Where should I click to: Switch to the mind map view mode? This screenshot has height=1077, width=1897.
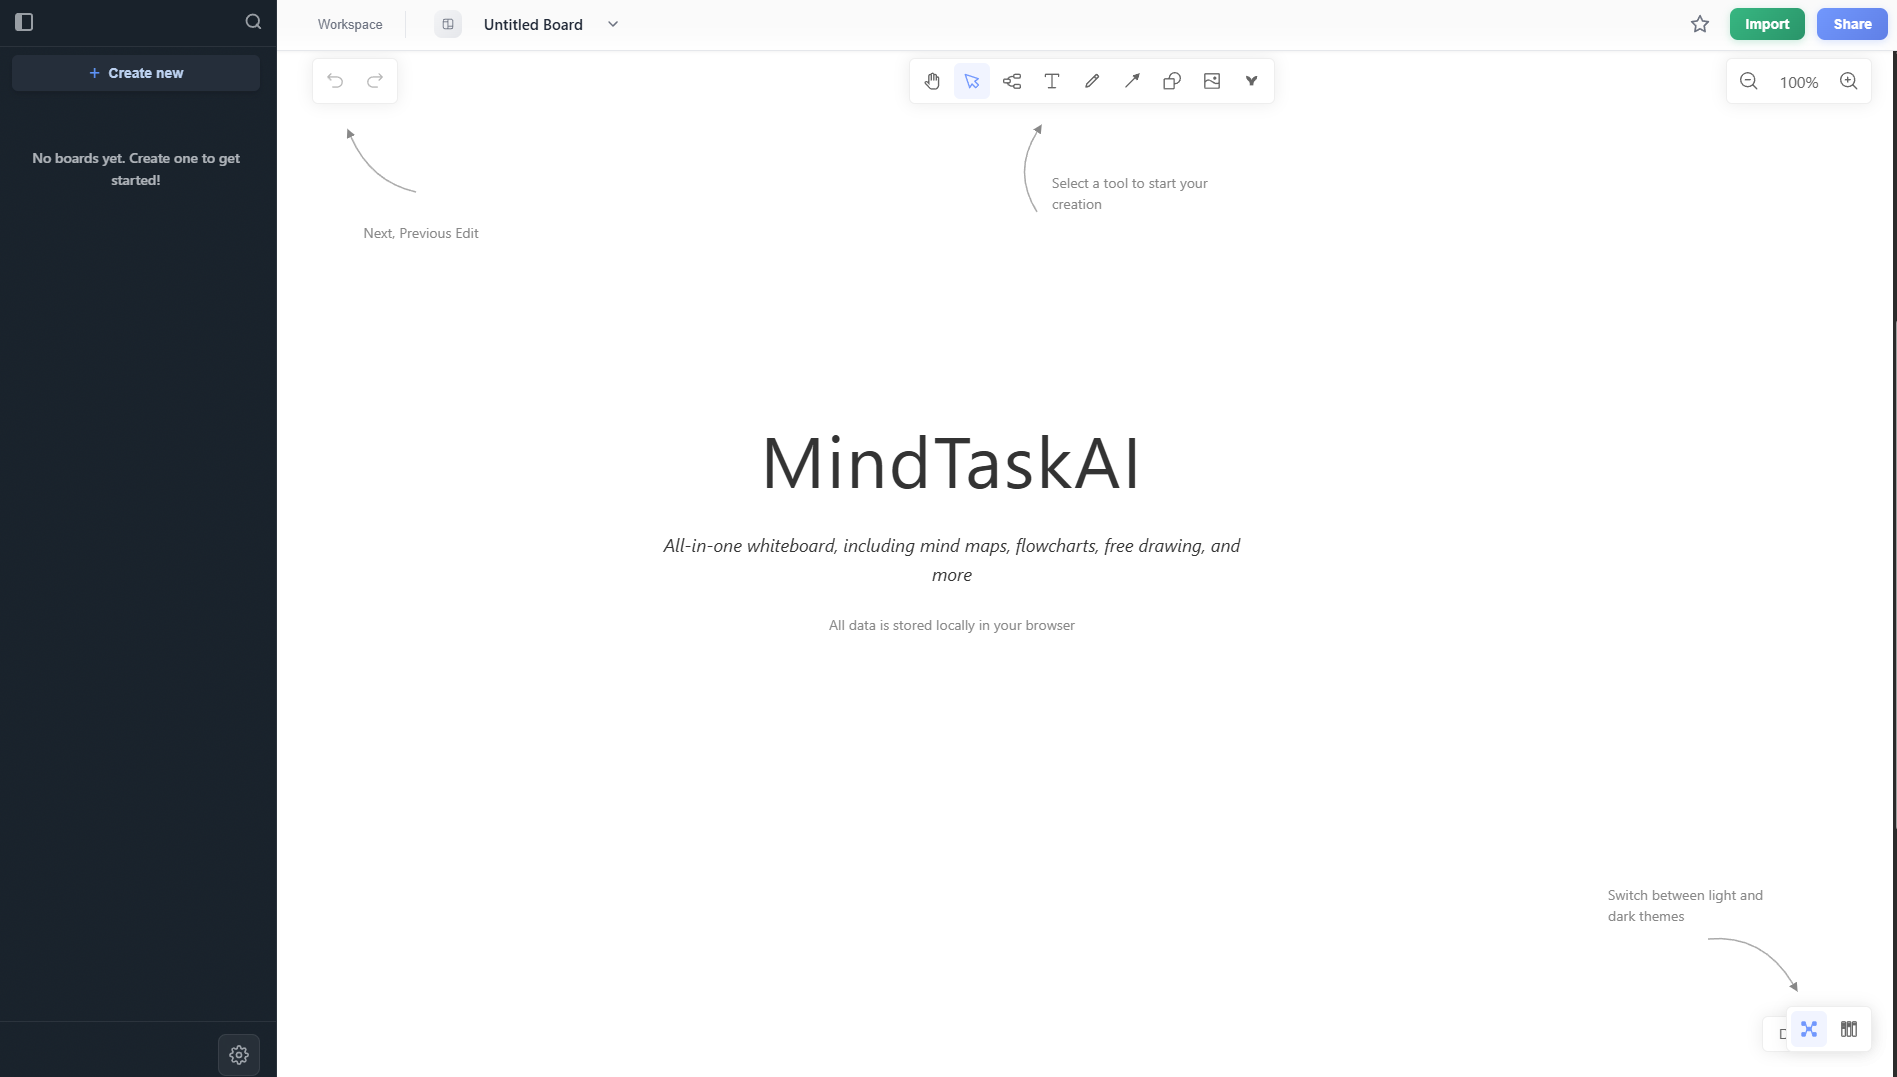pyautogui.click(x=1809, y=1029)
